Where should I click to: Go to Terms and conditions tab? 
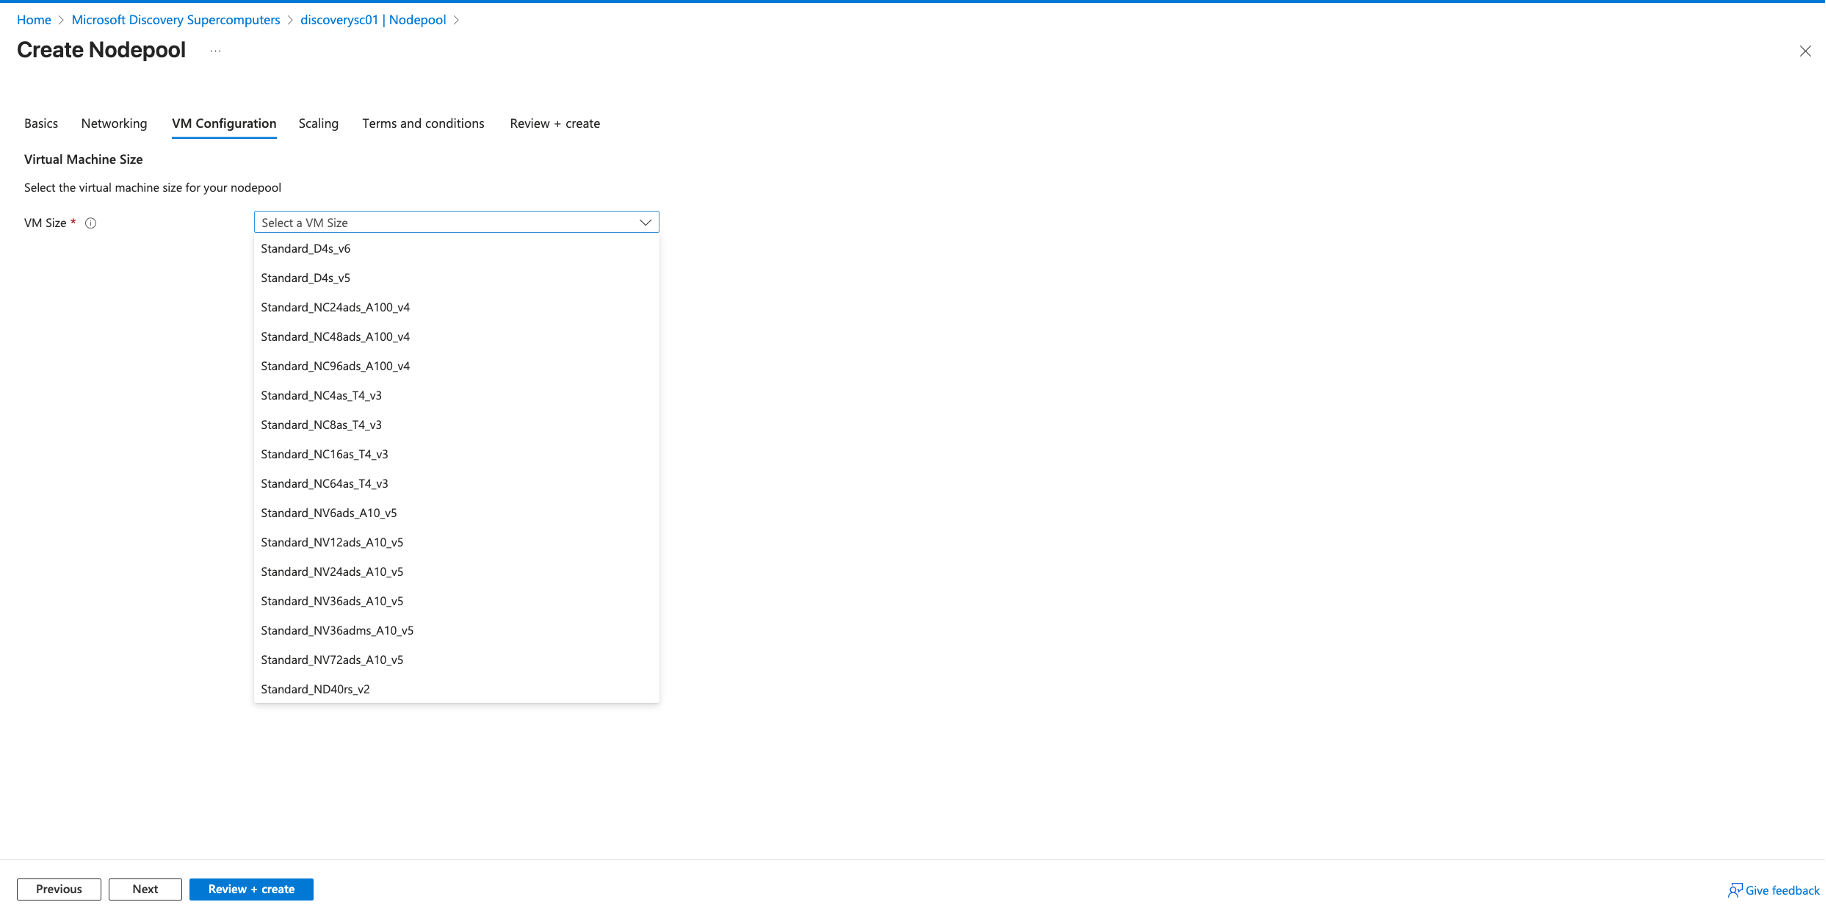click(x=423, y=124)
